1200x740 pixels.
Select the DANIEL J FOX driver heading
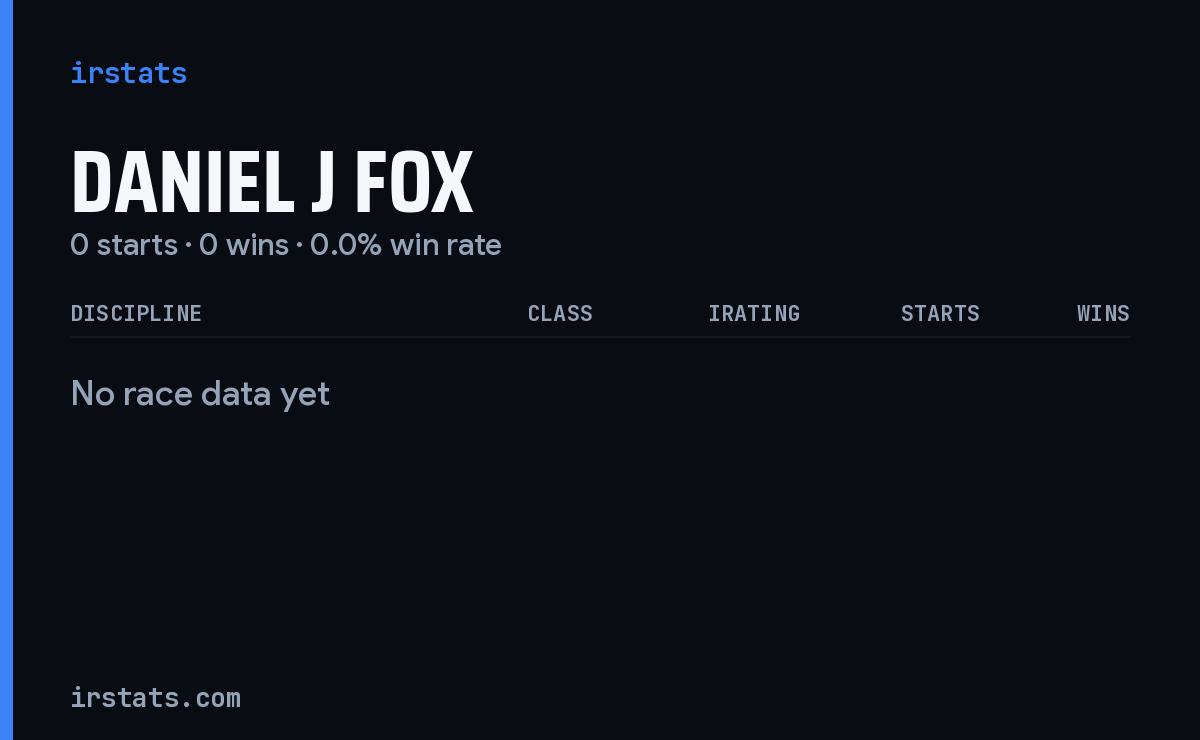271,182
